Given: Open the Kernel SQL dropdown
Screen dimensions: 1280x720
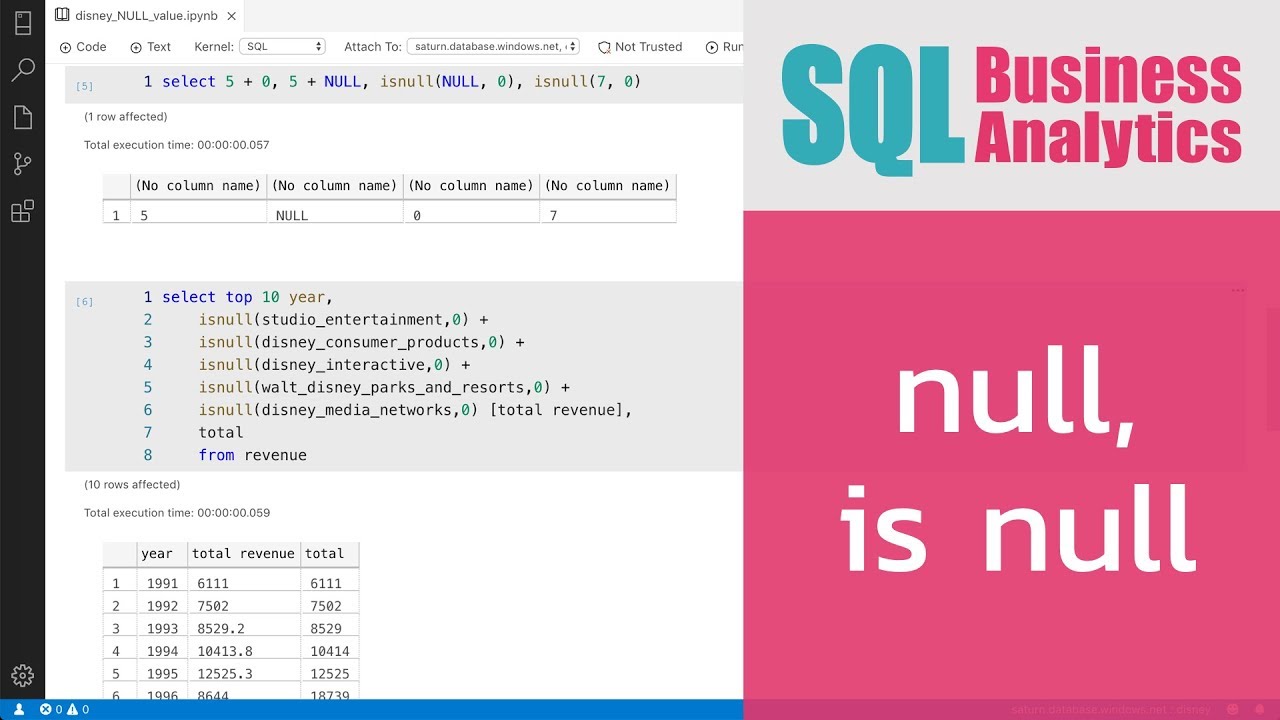Looking at the screenshot, I should pyautogui.click(x=283, y=47).
